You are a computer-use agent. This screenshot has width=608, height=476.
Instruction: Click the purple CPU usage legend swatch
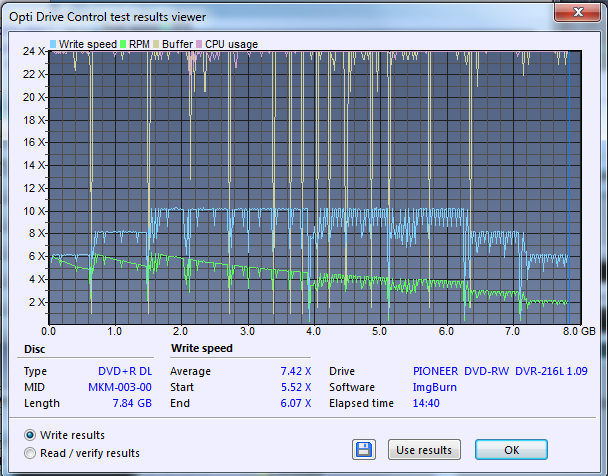tap(200, 44)
